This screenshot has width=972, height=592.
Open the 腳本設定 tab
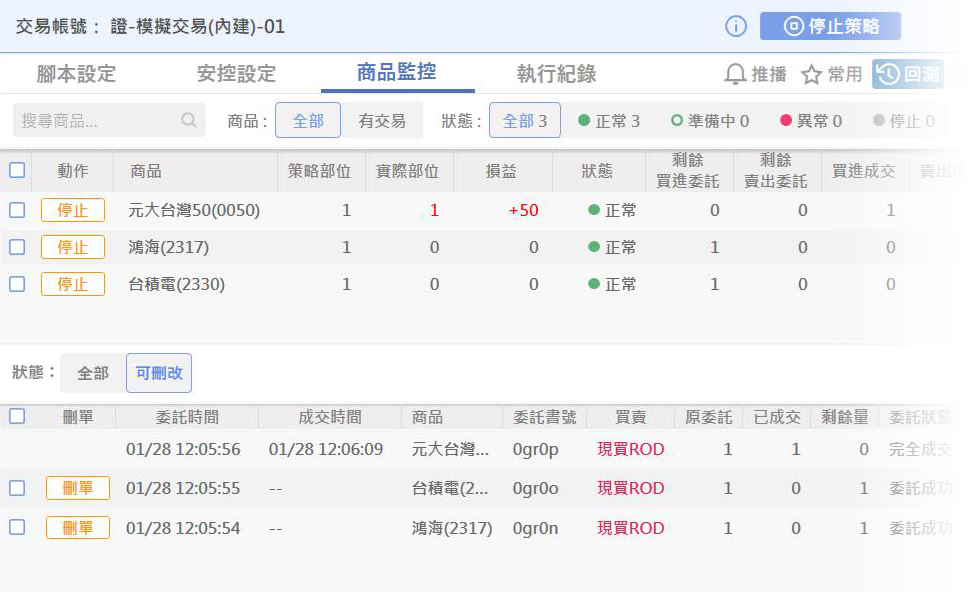[76, 74]
